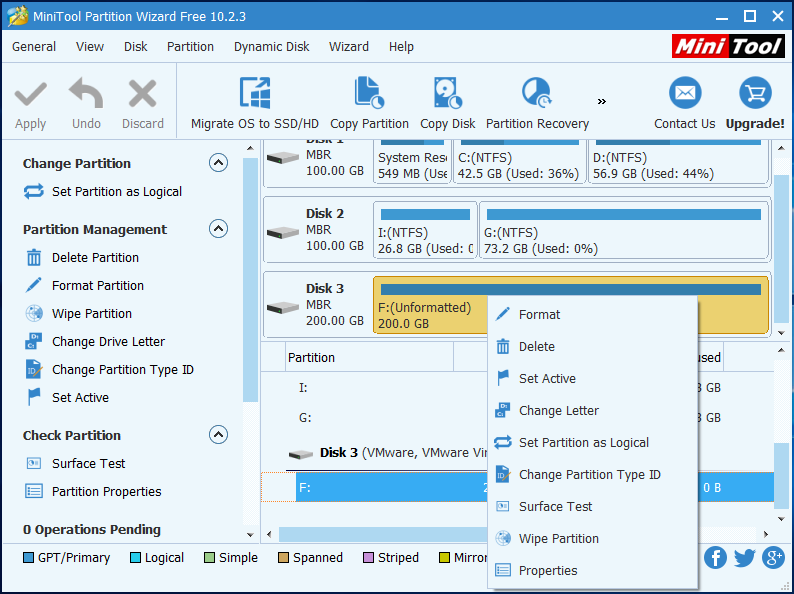This screenshot has height=594, width=794.
Task: Start the Partition Recovery wizard
Action: [x=537, y=104]
